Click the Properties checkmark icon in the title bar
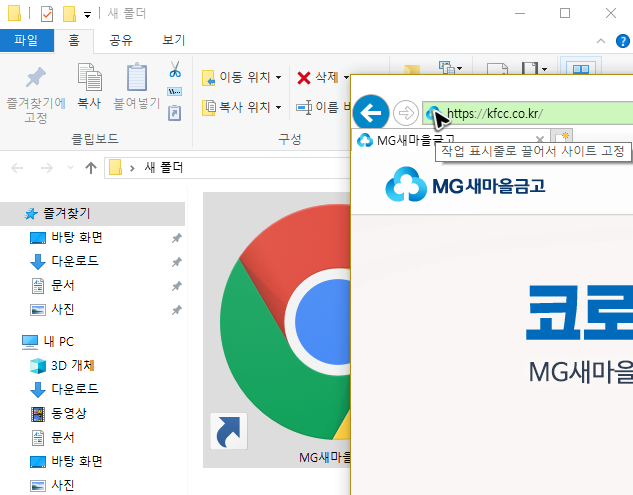 pos(47,14)
